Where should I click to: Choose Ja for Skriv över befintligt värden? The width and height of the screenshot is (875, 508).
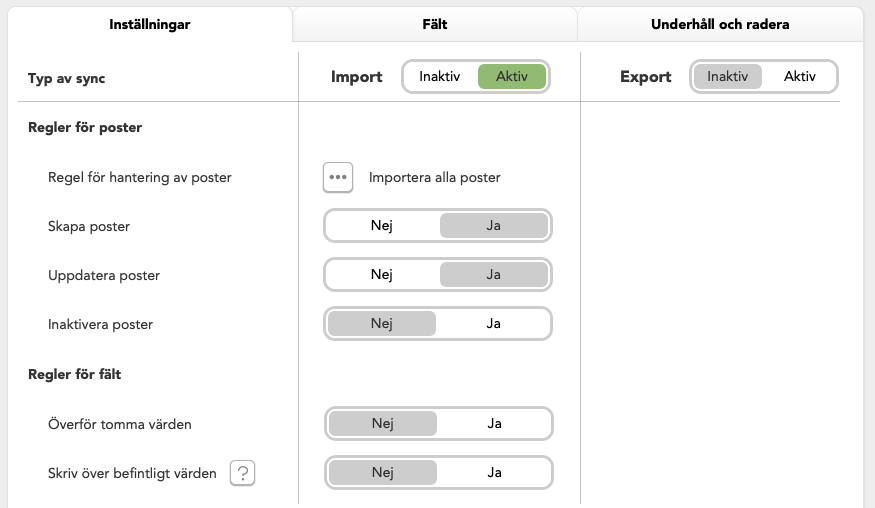(x=494, y=473)
